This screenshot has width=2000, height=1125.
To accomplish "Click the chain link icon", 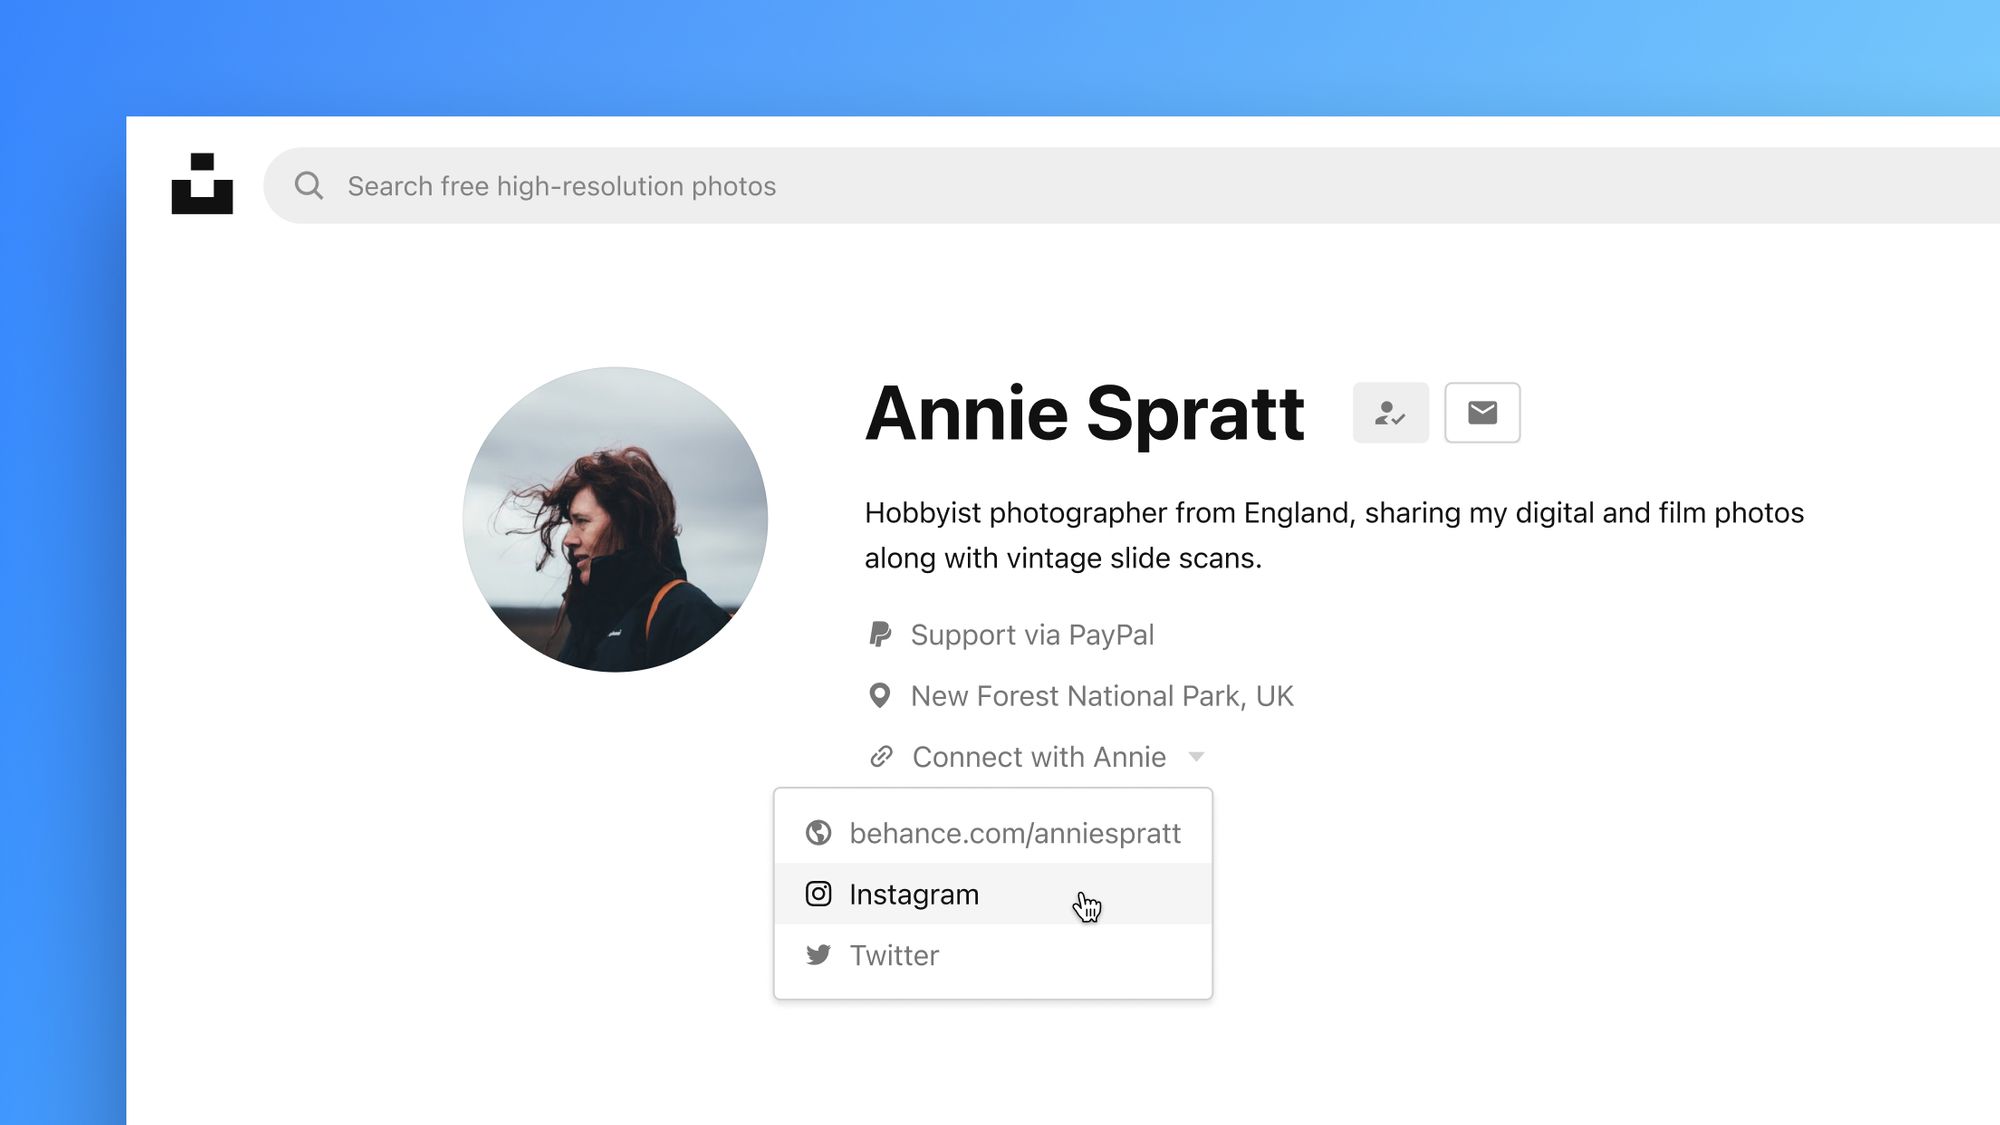I will 881,756.
